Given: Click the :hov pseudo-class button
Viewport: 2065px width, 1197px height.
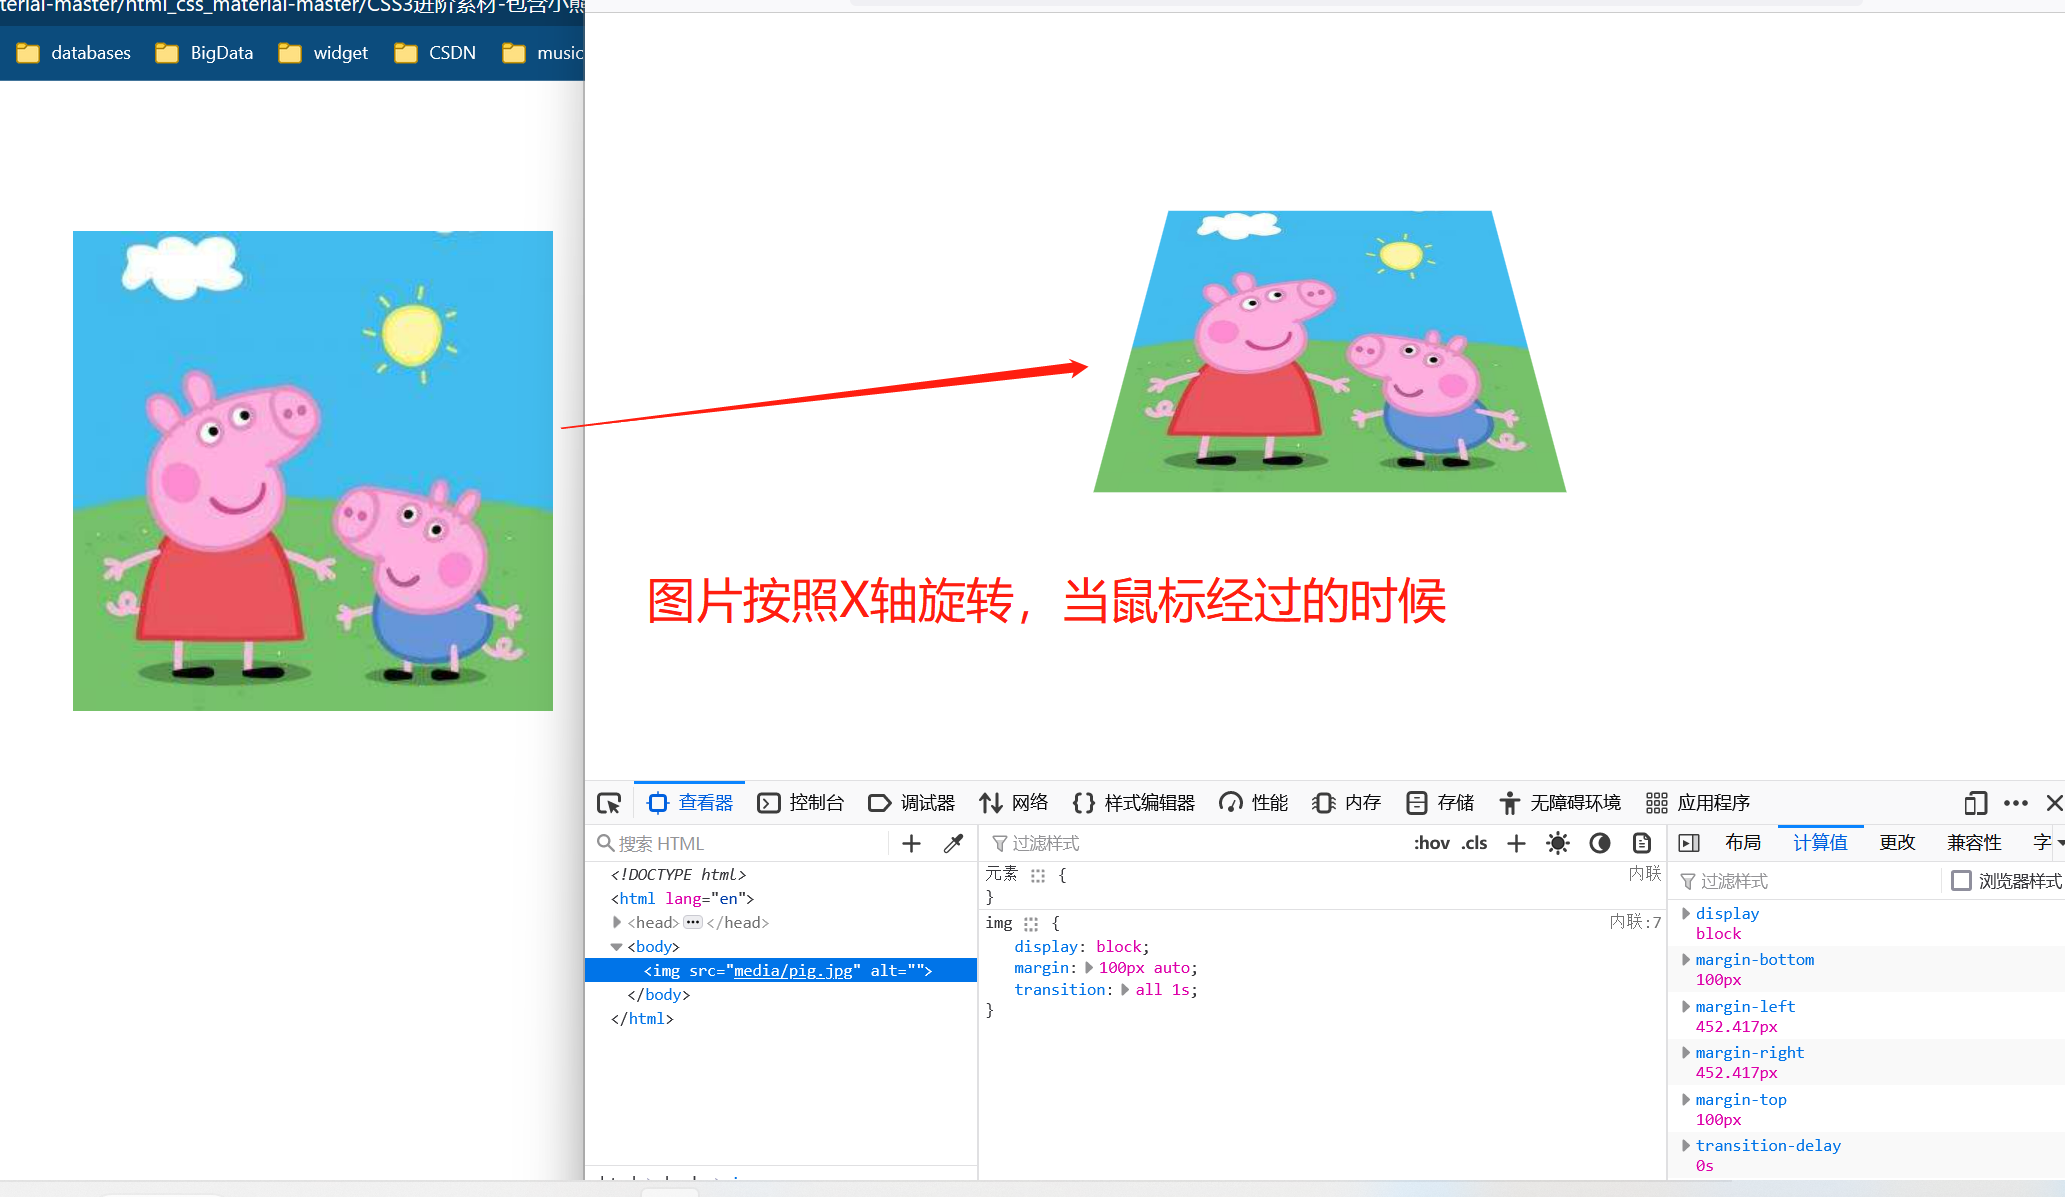Looking at the screenshot, I should (x=1431, y=843).
